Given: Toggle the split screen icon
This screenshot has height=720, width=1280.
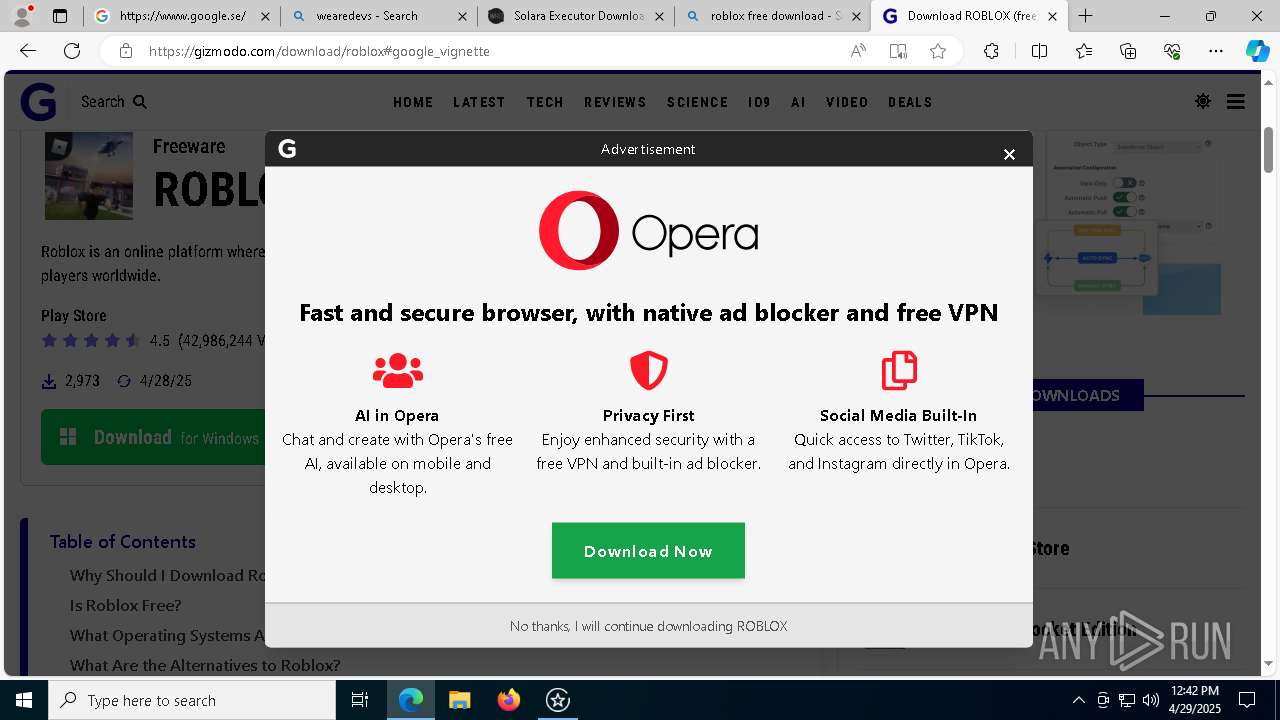Looking at the screenshot, I should click(1039, 51).
